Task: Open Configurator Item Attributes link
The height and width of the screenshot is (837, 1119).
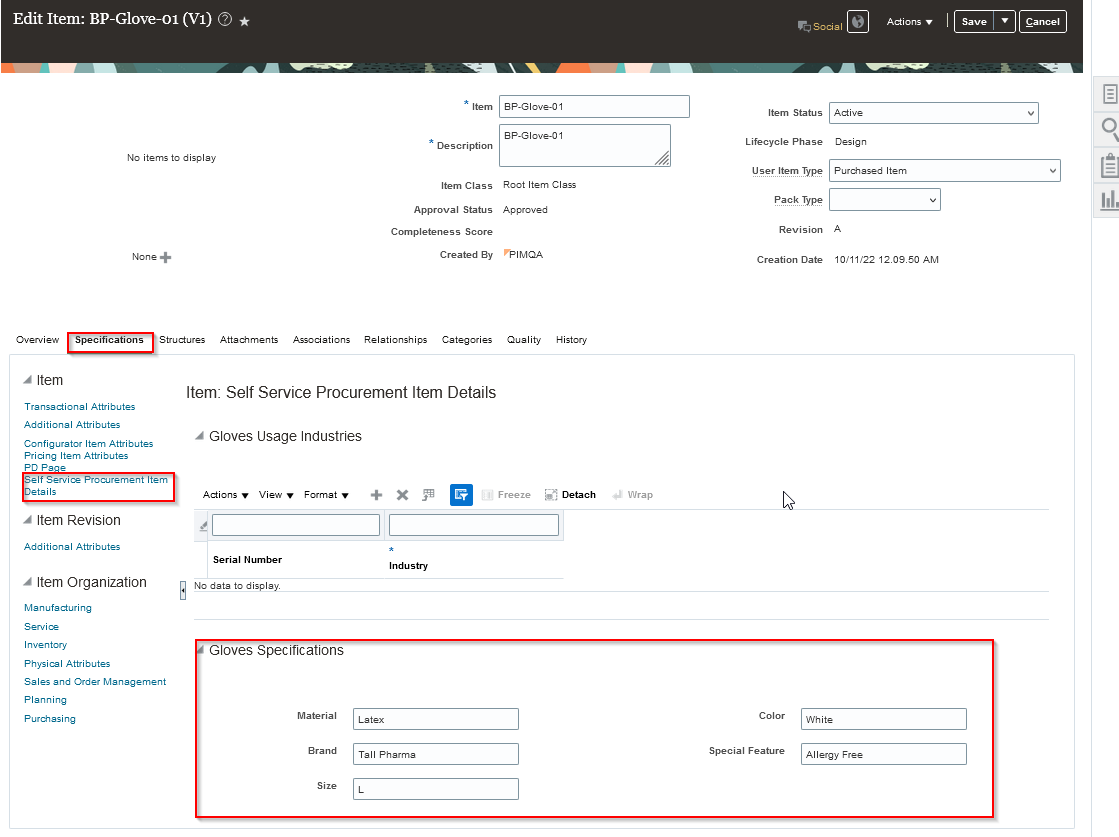Action: [x=88, y=443]
